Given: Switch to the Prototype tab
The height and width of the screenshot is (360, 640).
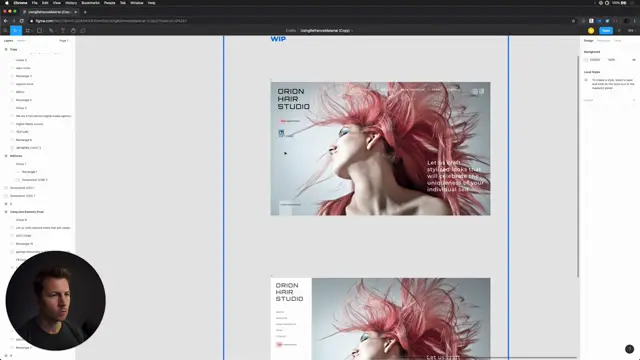Looking at the screenshot, I should pyautogui.click(x=603, y=41).
